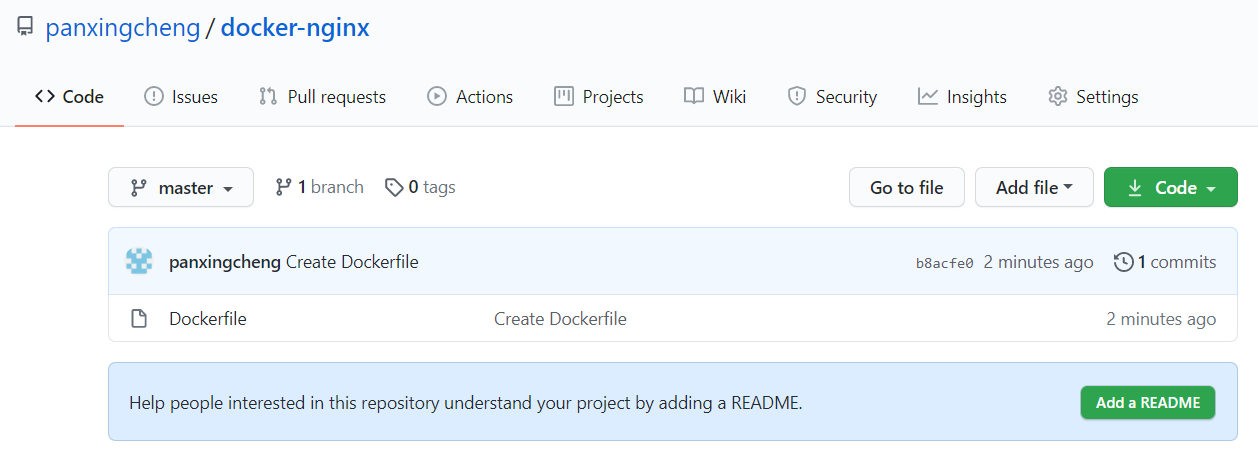1258x473 pixels.
Task: Click the panxingcheng avatar in commit row
Action: click(x=139, y=262)
